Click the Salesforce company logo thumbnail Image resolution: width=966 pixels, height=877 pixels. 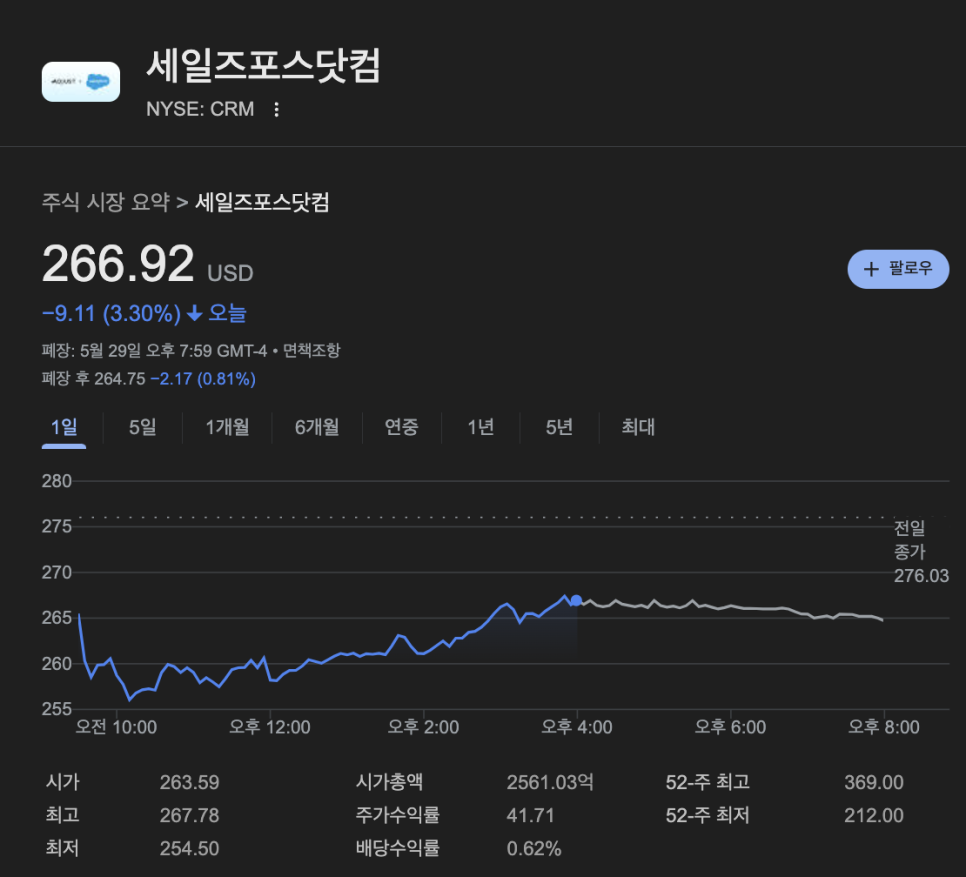tap(81, 81)
